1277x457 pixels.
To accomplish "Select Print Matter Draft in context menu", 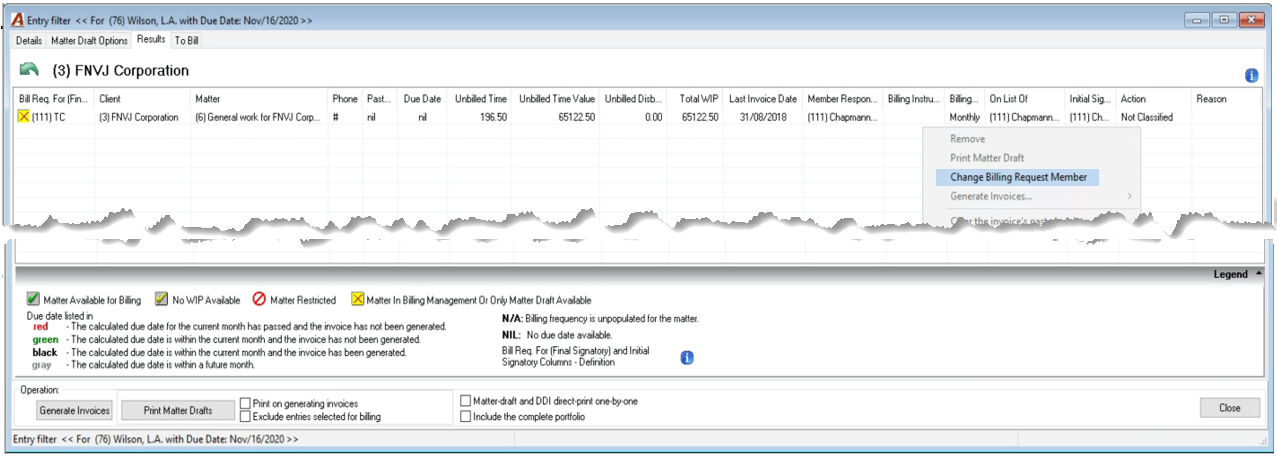I will tap(987, 158).
